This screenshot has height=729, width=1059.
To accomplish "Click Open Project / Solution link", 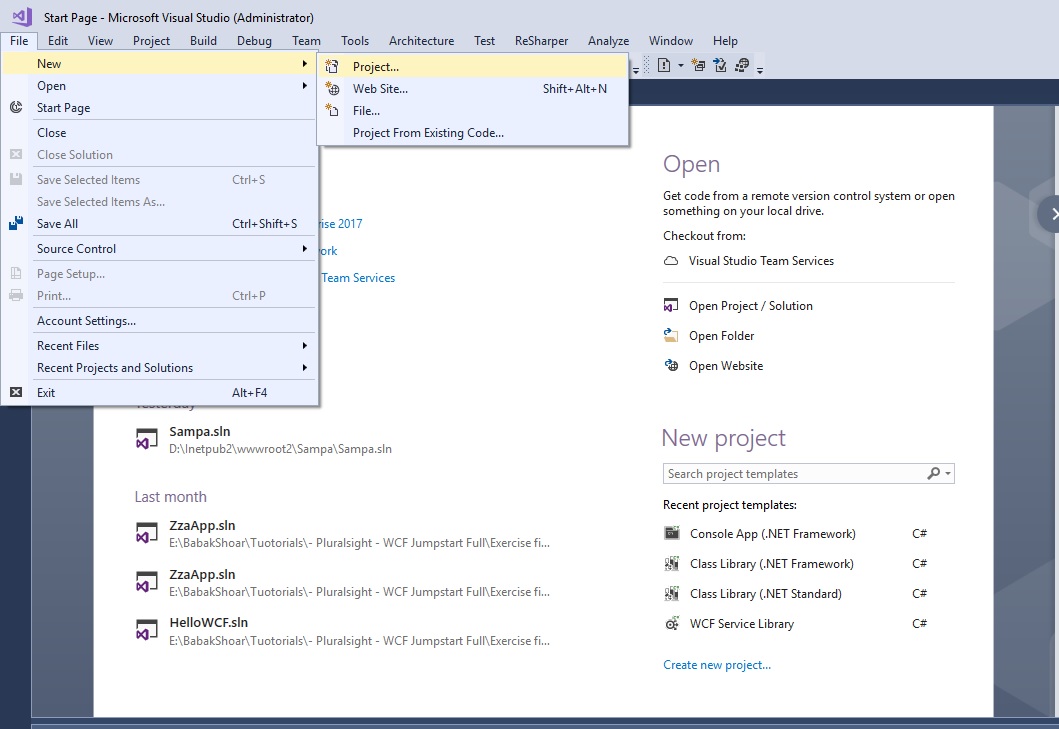I will (x=750, y=306).
